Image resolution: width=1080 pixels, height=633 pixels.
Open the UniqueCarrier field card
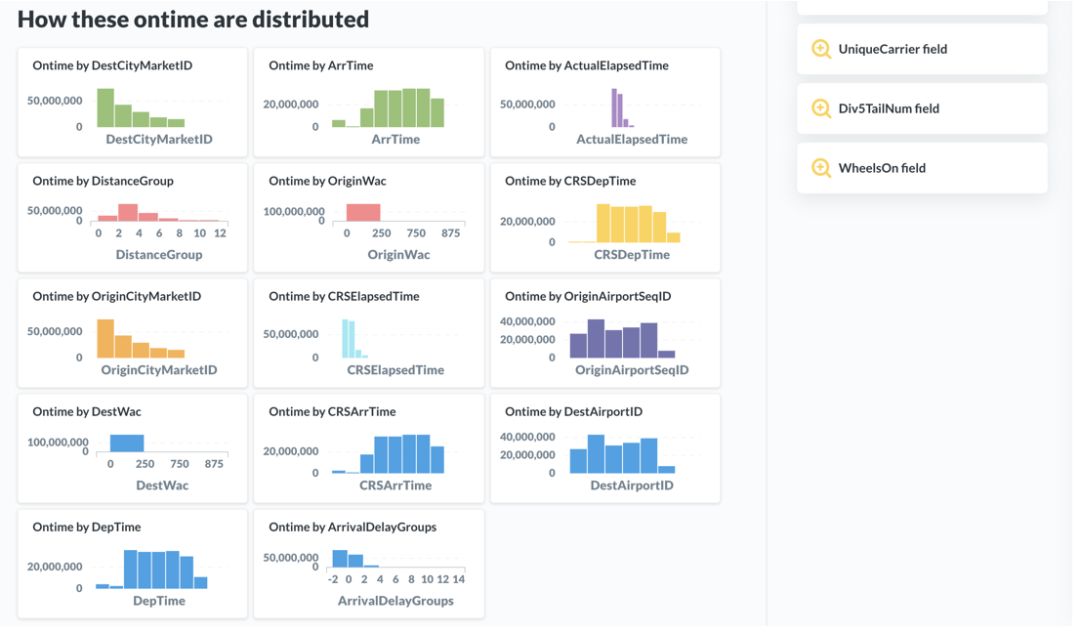coord(922,49)
